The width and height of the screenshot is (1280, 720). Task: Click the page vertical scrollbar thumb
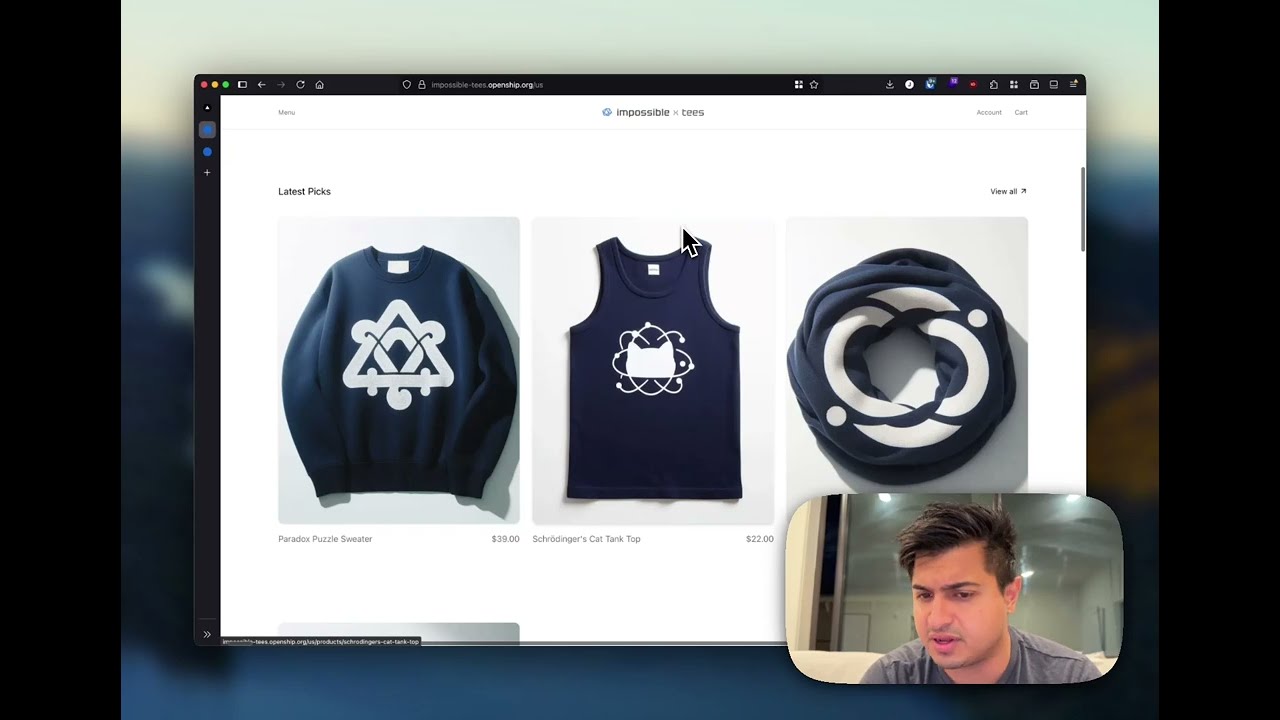click(1082, 210)
